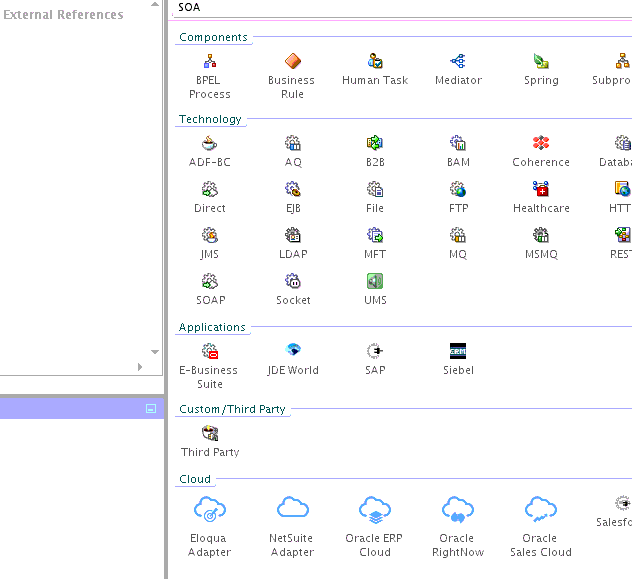Click the Business Rule component

click(x=292, y=62)
